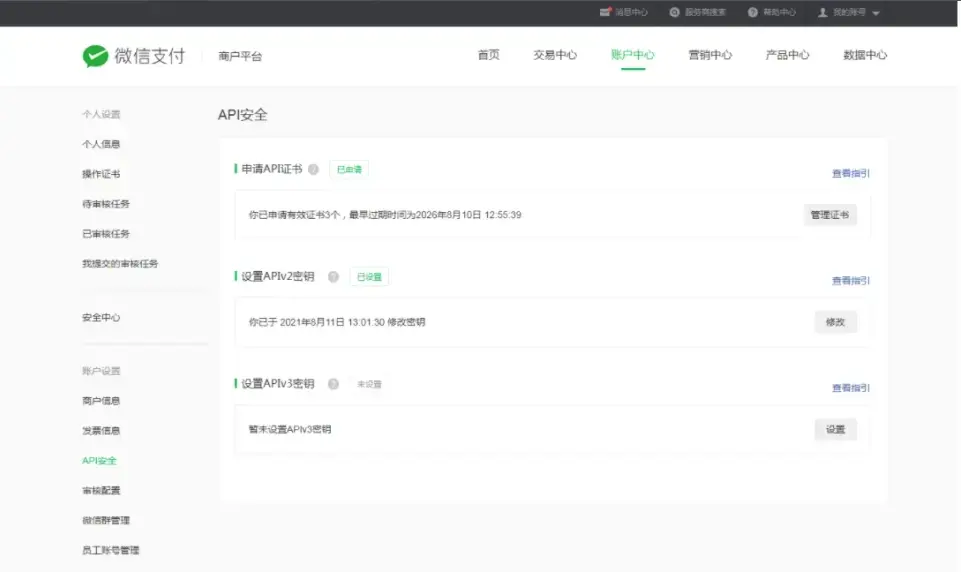Screen dimensions: 961x572
Task: Select 员工账号管理 in the sidebar
Action: coord(111,550)
